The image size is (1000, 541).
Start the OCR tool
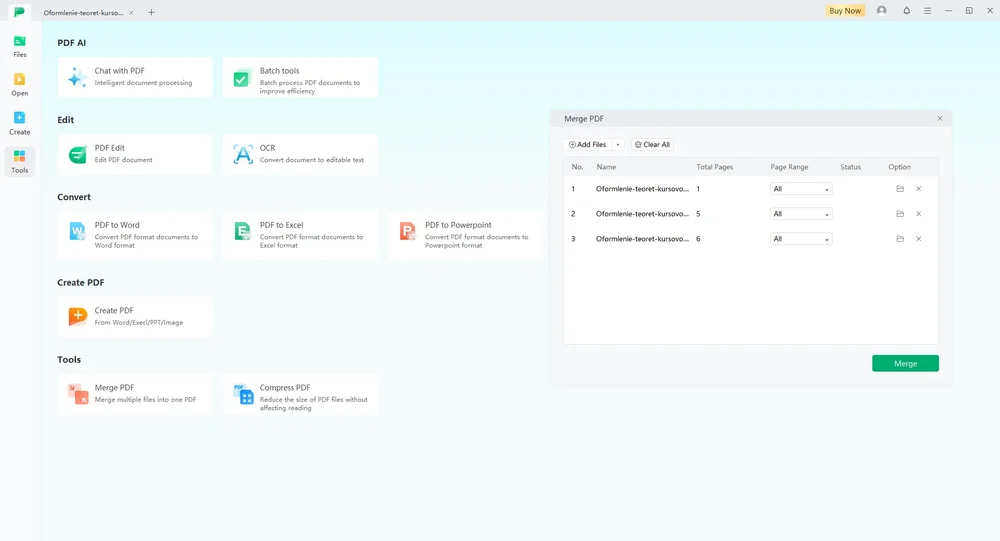click(300, 154)
